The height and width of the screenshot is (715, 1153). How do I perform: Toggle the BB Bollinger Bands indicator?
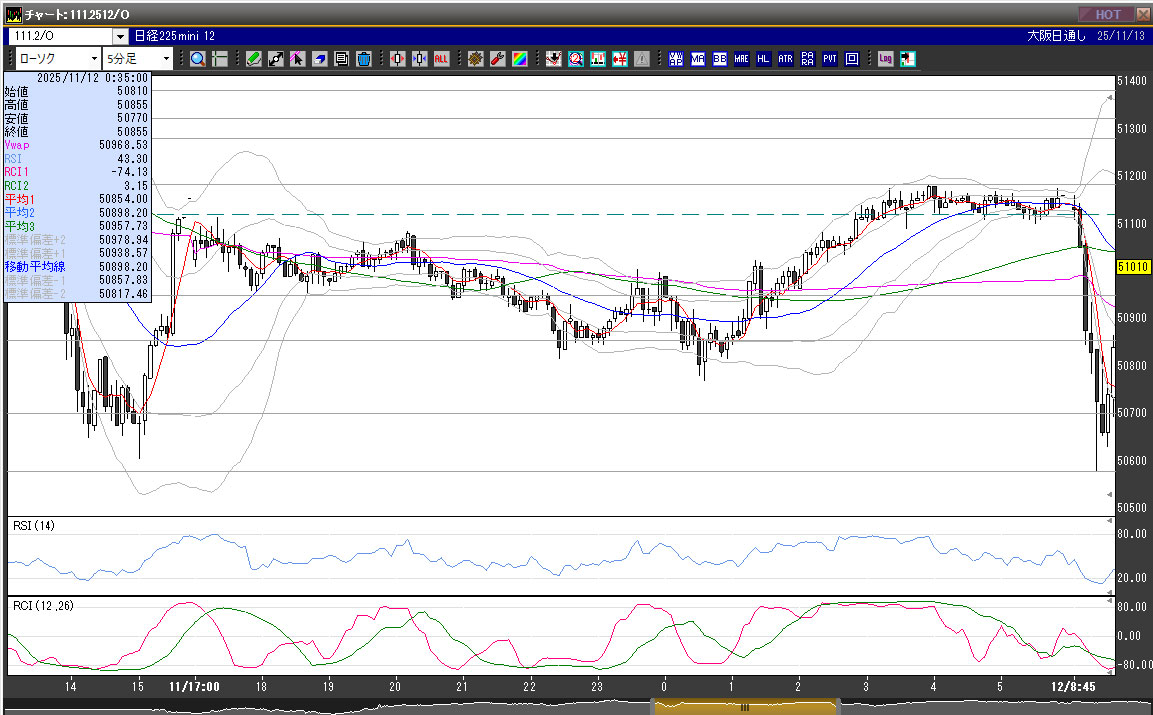pos(720,59)
